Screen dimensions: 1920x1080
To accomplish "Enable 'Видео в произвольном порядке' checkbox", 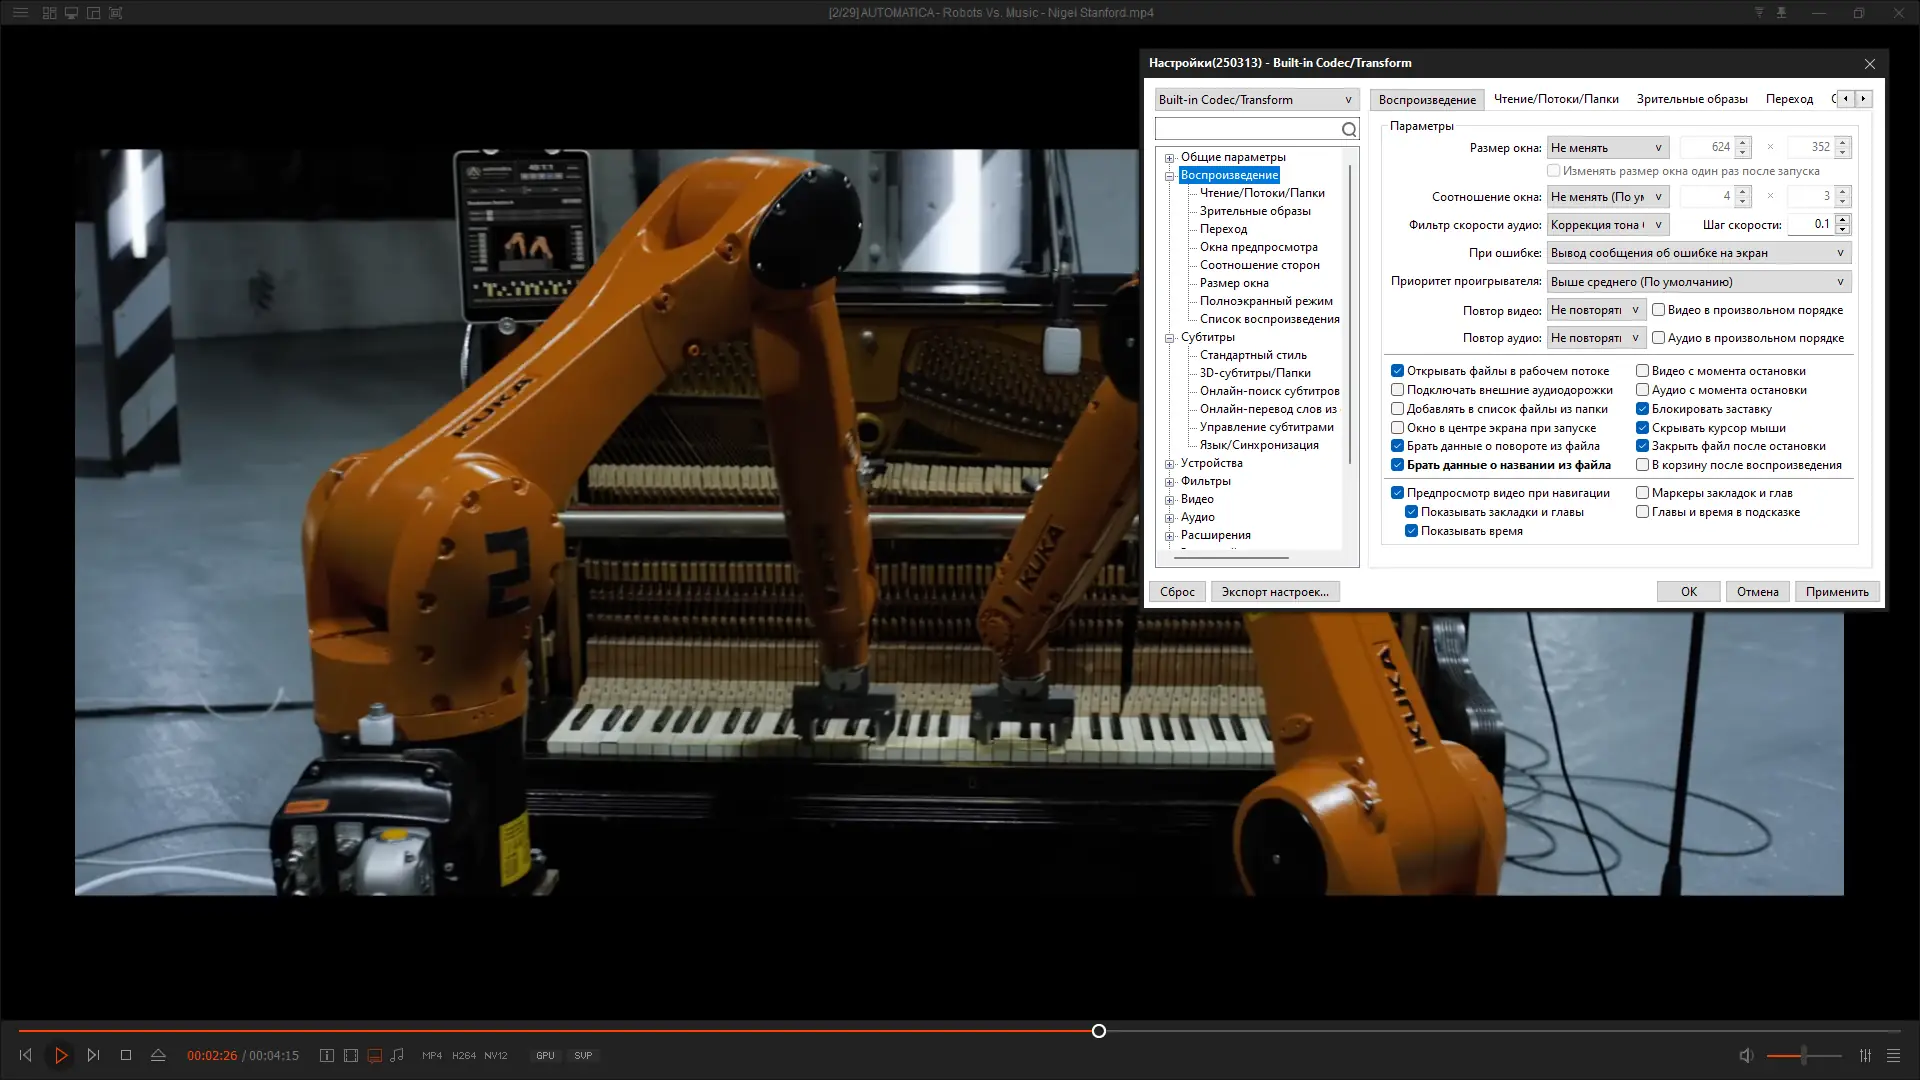I will tap(1658, 310).
